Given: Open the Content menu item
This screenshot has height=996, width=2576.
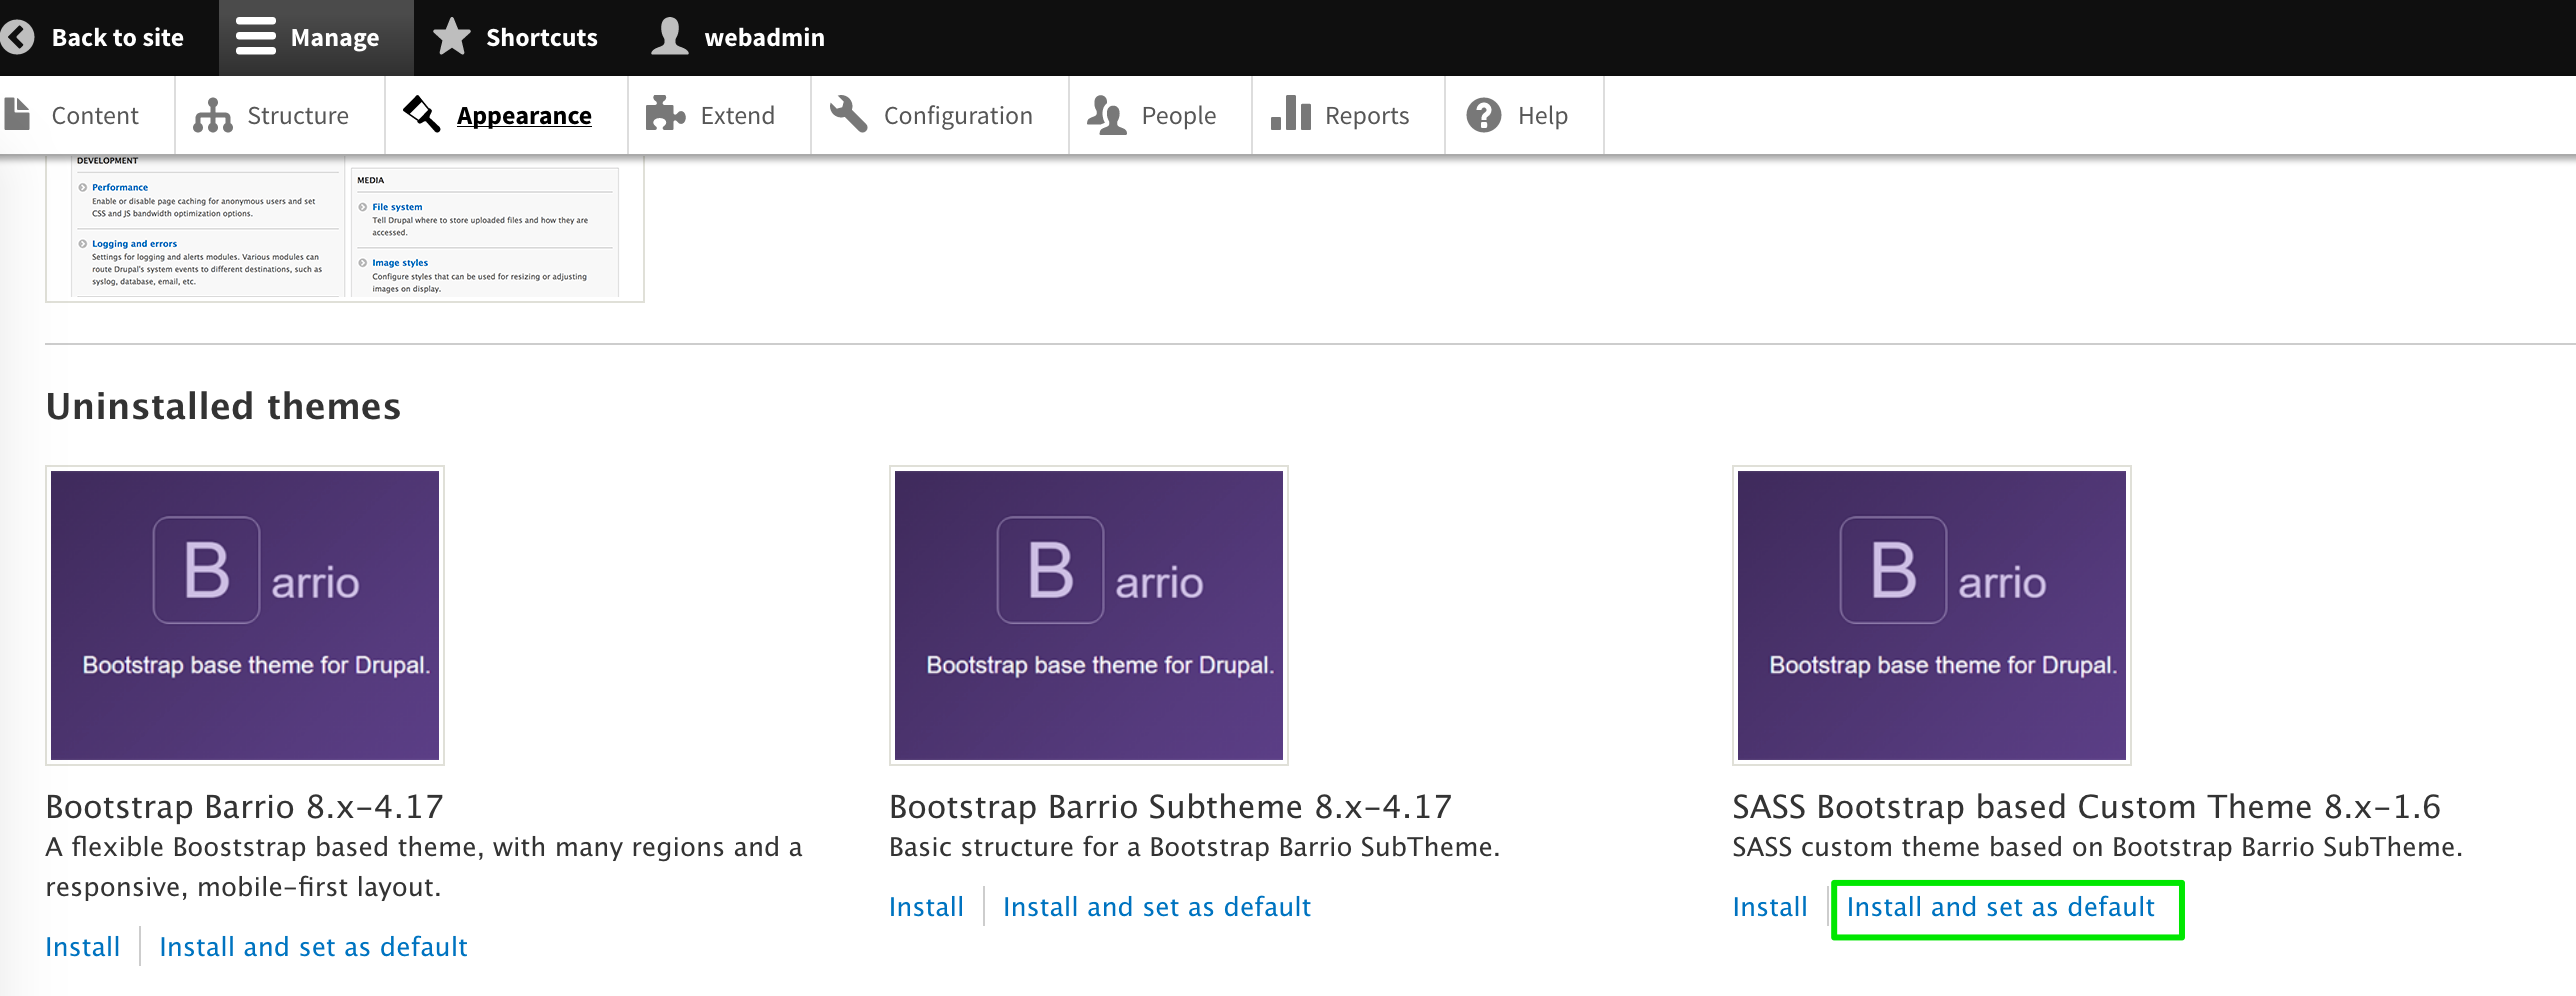Looking at the screenshot, I should [x=94, y=116].
